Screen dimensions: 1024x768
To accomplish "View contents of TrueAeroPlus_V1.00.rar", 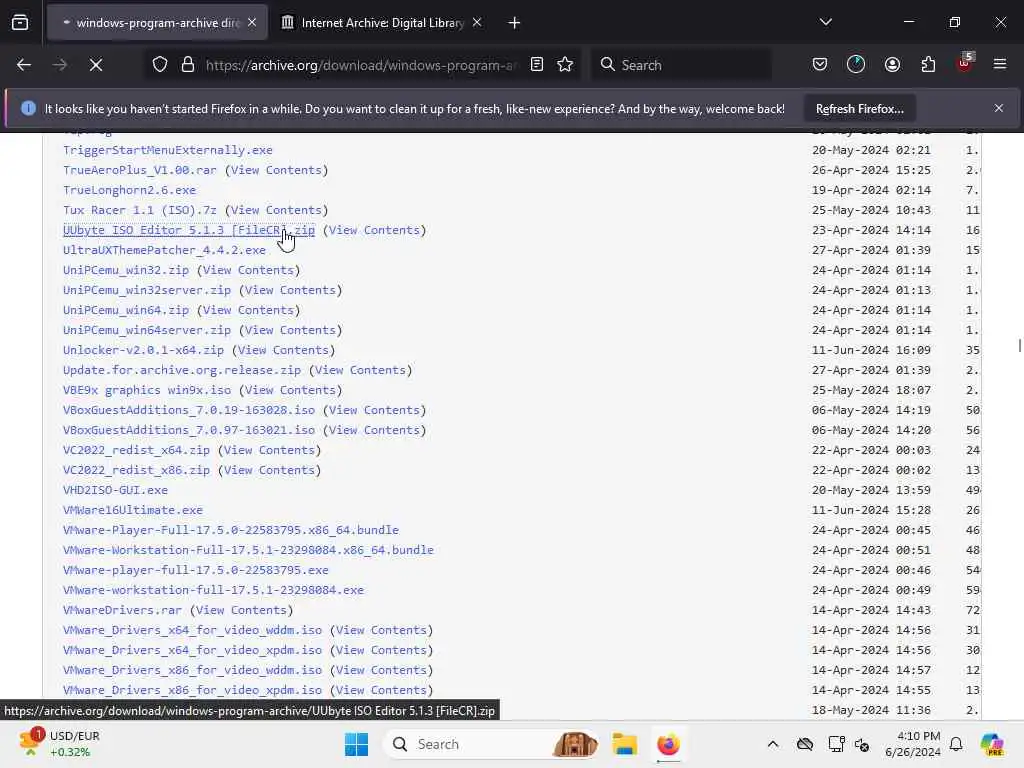I will [x=276, y=170].
